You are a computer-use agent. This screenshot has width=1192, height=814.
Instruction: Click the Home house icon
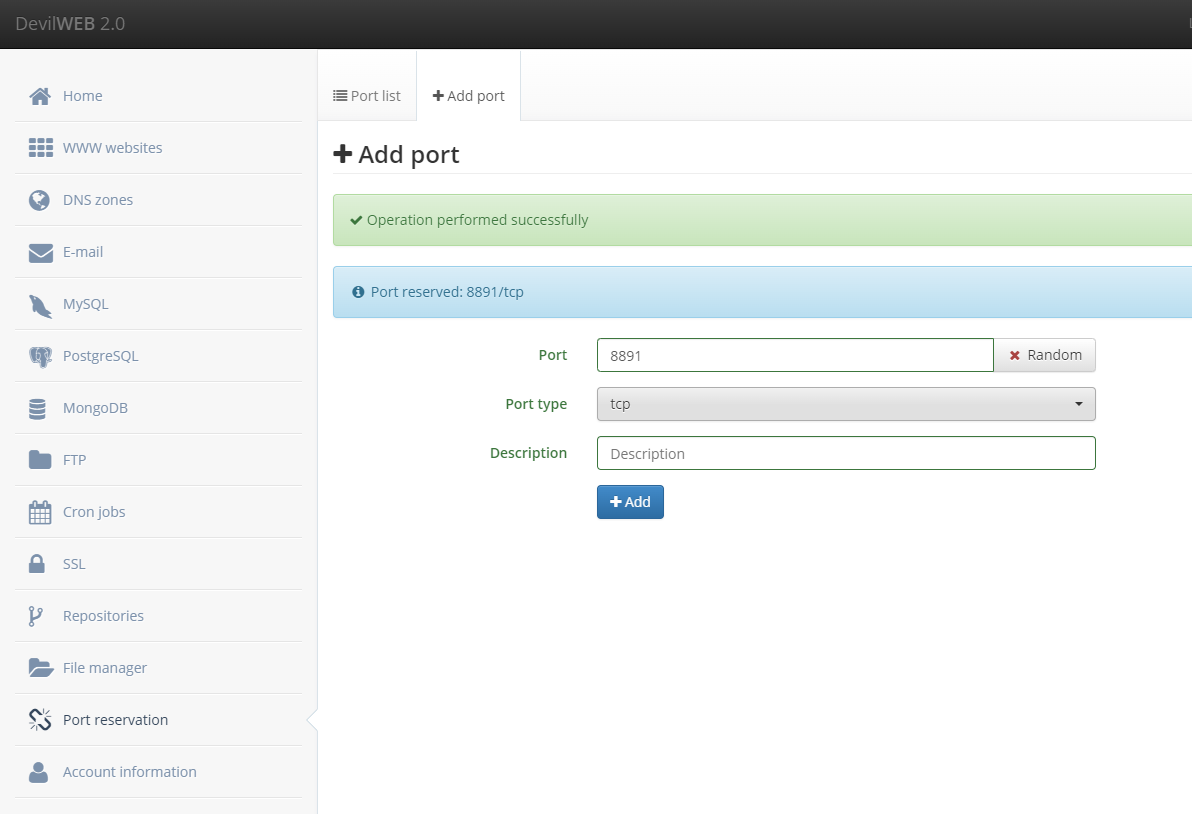40,96
